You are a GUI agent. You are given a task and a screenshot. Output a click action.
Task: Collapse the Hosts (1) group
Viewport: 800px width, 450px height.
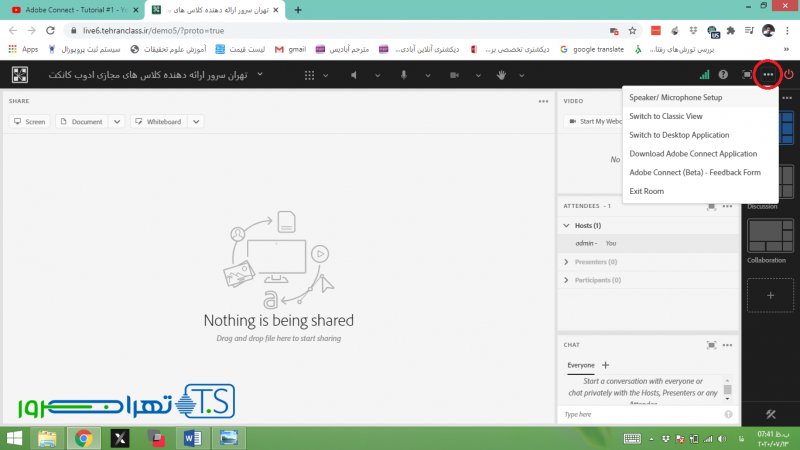pyautogui.click(x=567, y=226)
